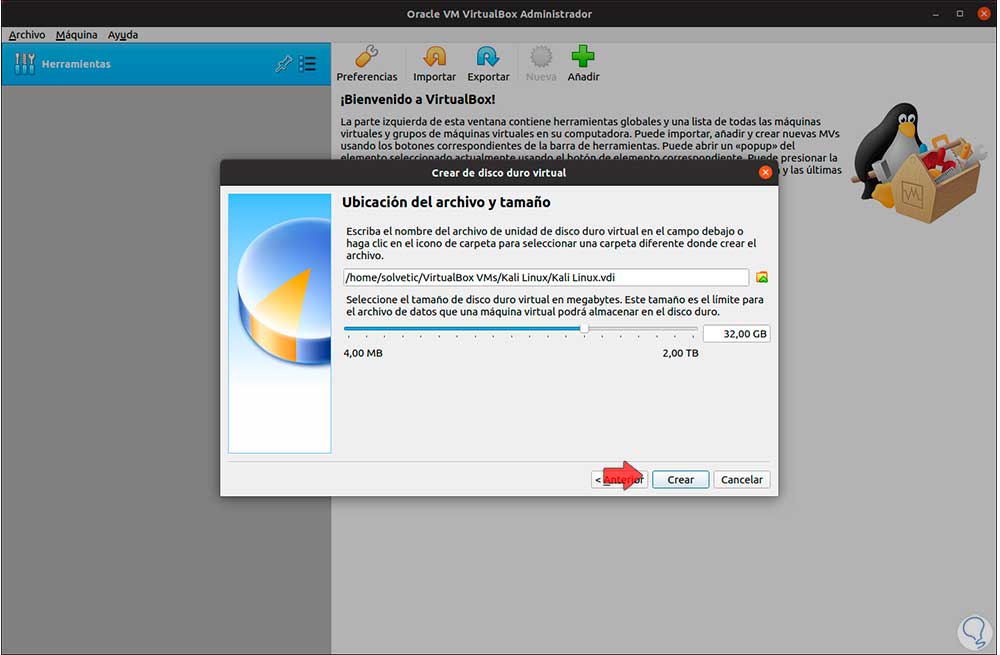
Task: Click the Crear button
Action: pyautogui.click(x=680, y=480)
